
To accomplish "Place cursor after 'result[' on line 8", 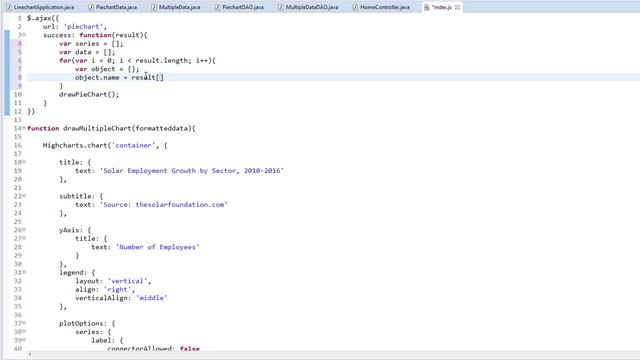I will [160, 77].
